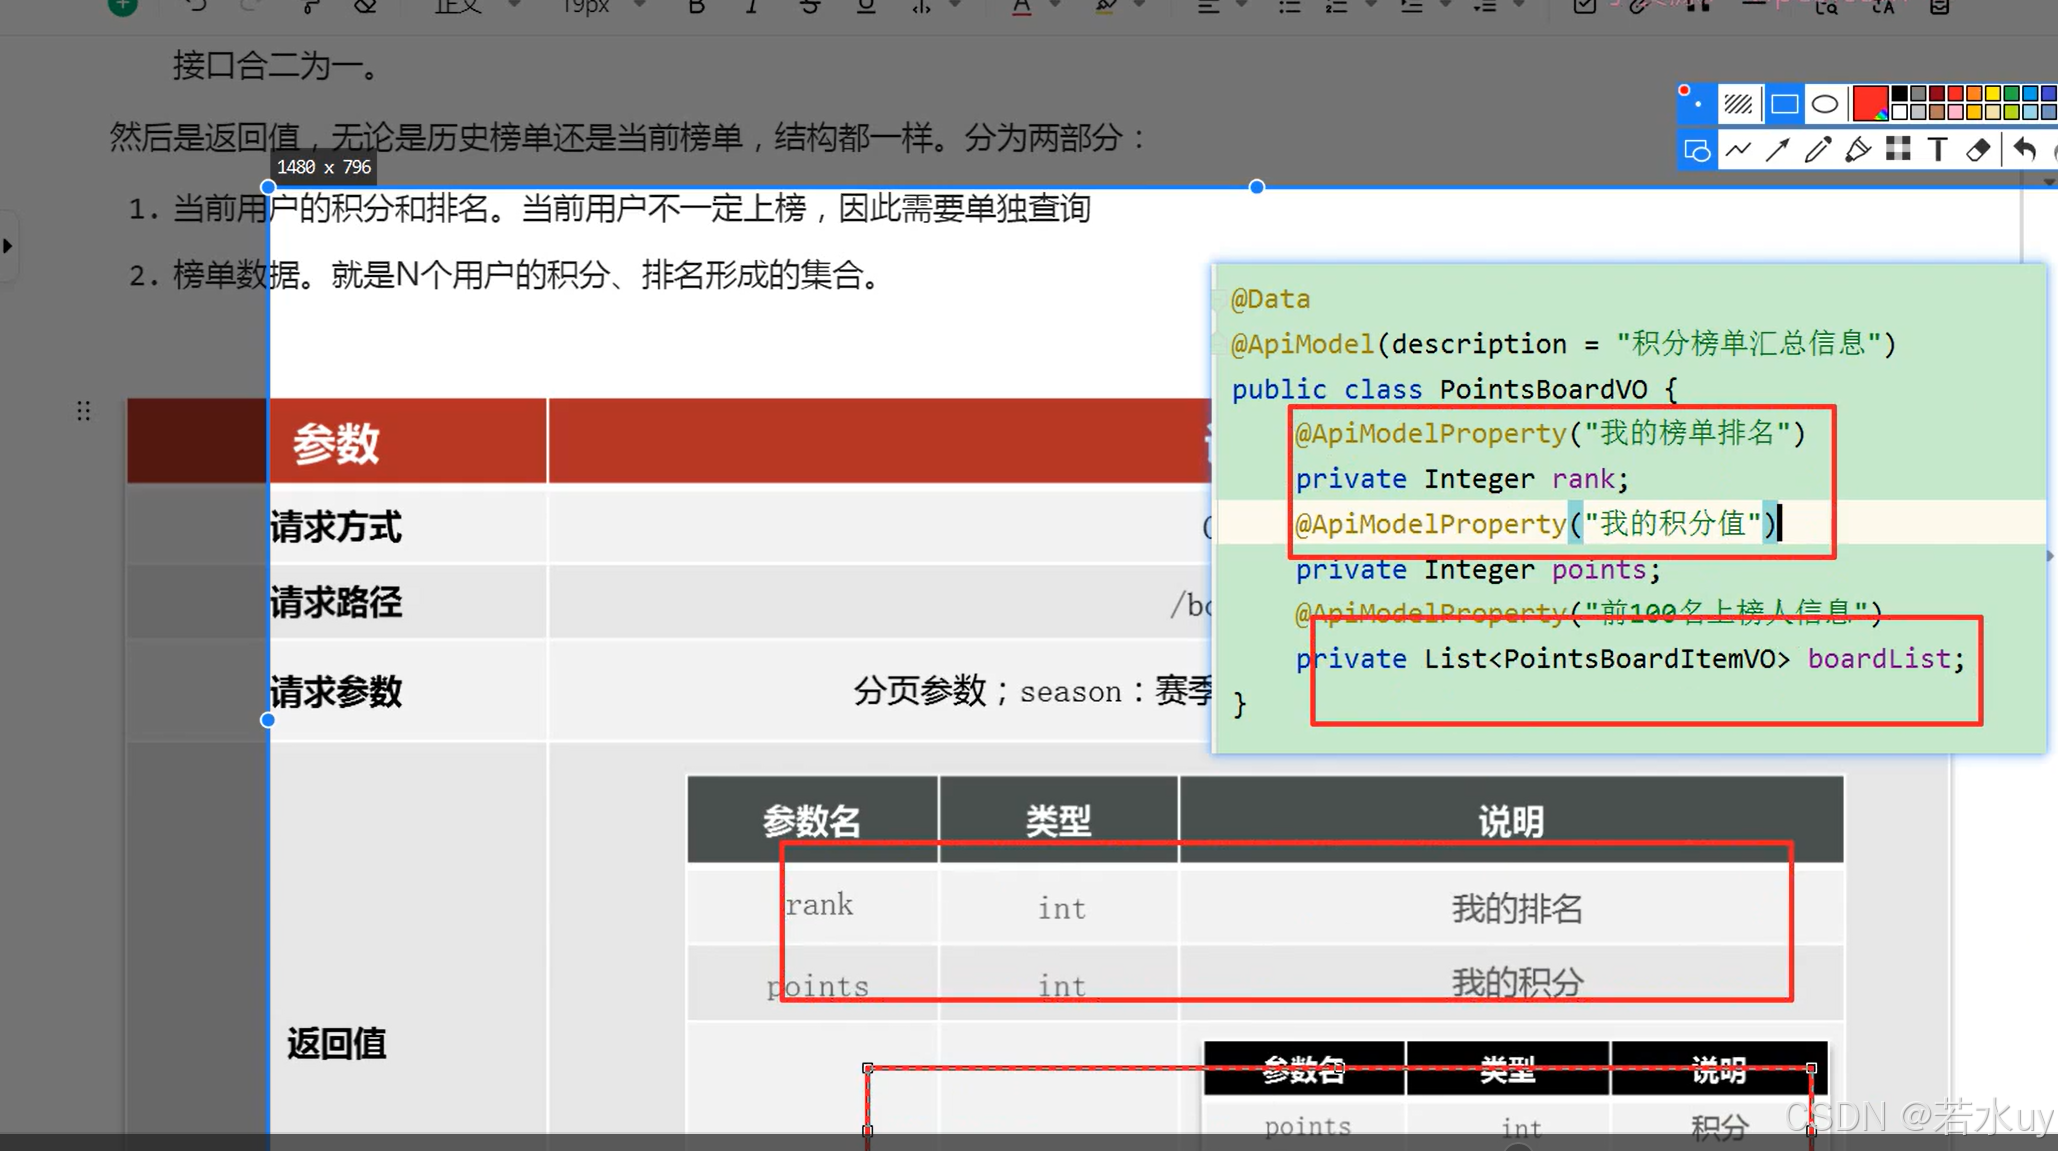This screenshot has height=1151, width=2058.
Task: Pick the highlighter marker tool
Action: [x=1857, y=151]
